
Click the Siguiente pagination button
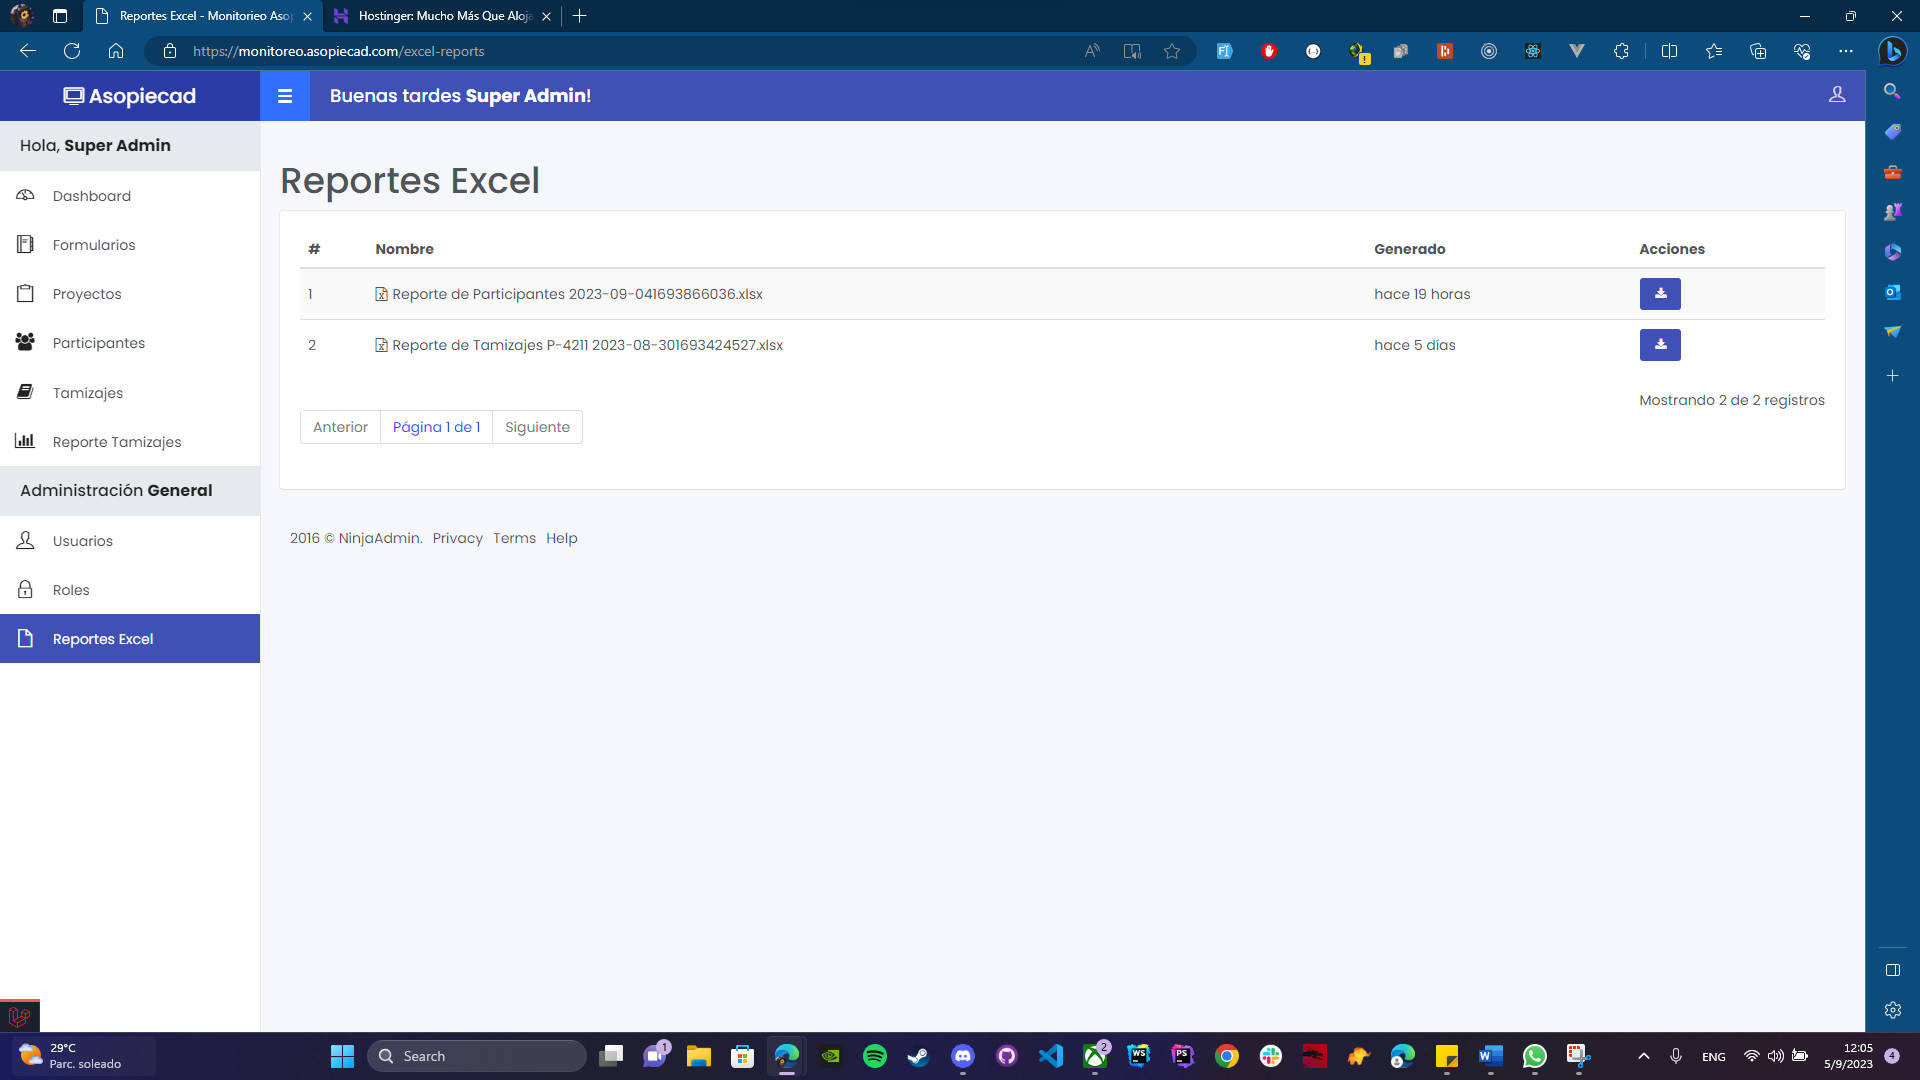click(x=537, y=427)
